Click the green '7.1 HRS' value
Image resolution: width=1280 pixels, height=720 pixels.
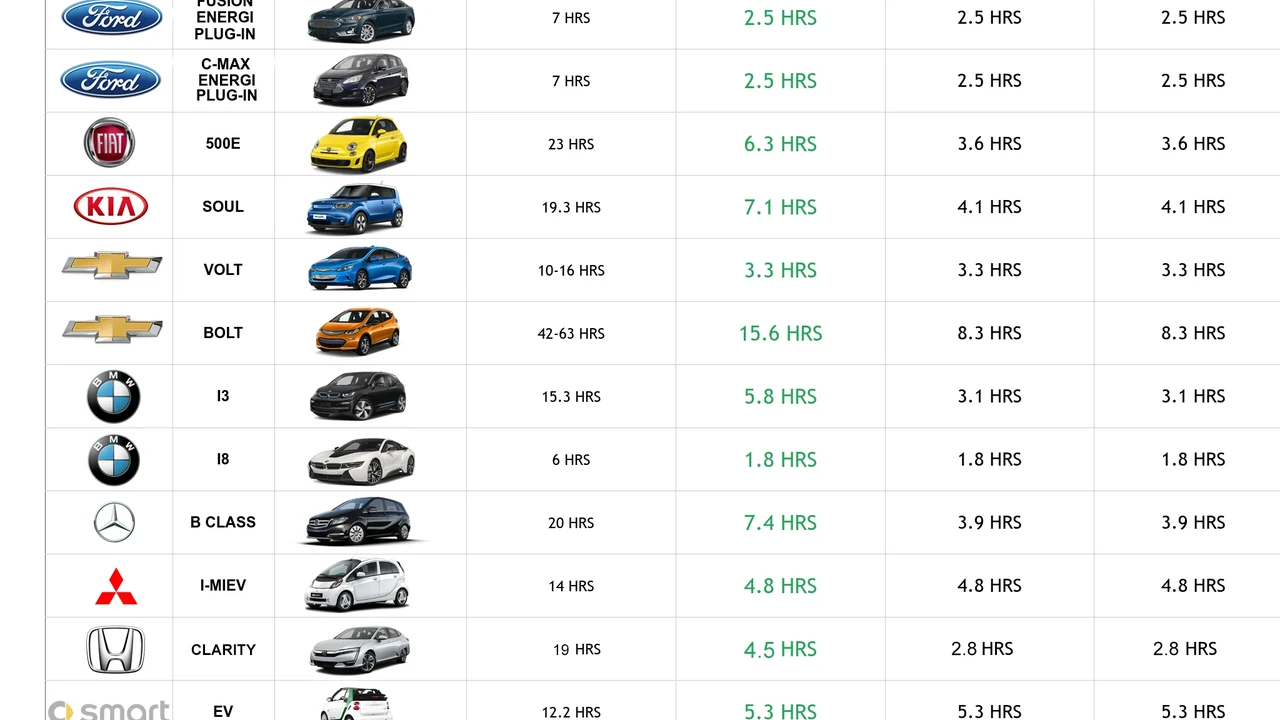coord(780,207)
